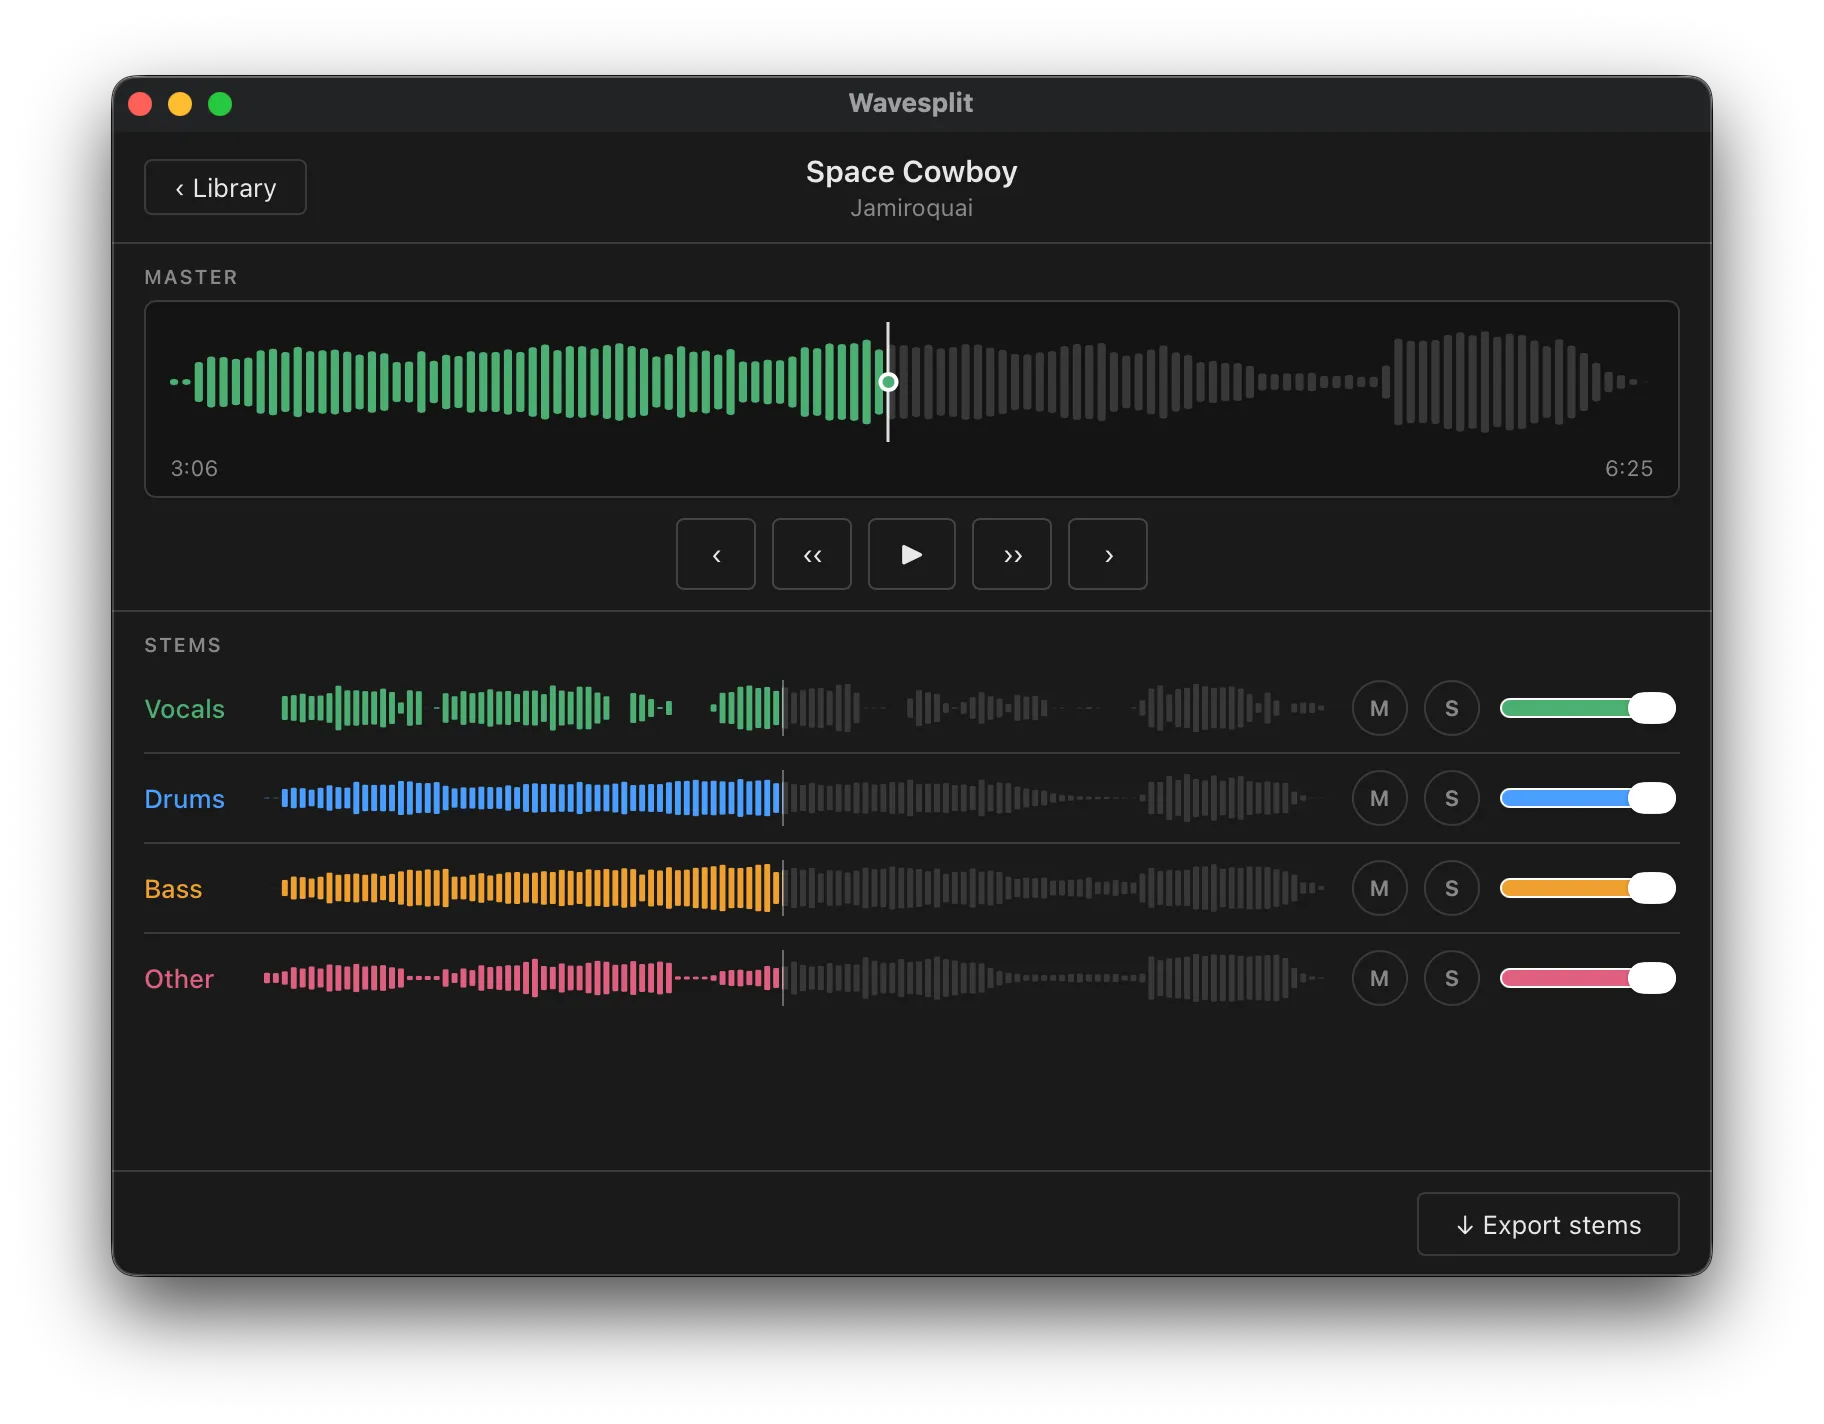Click the Vocals stem label

(184, 709)
